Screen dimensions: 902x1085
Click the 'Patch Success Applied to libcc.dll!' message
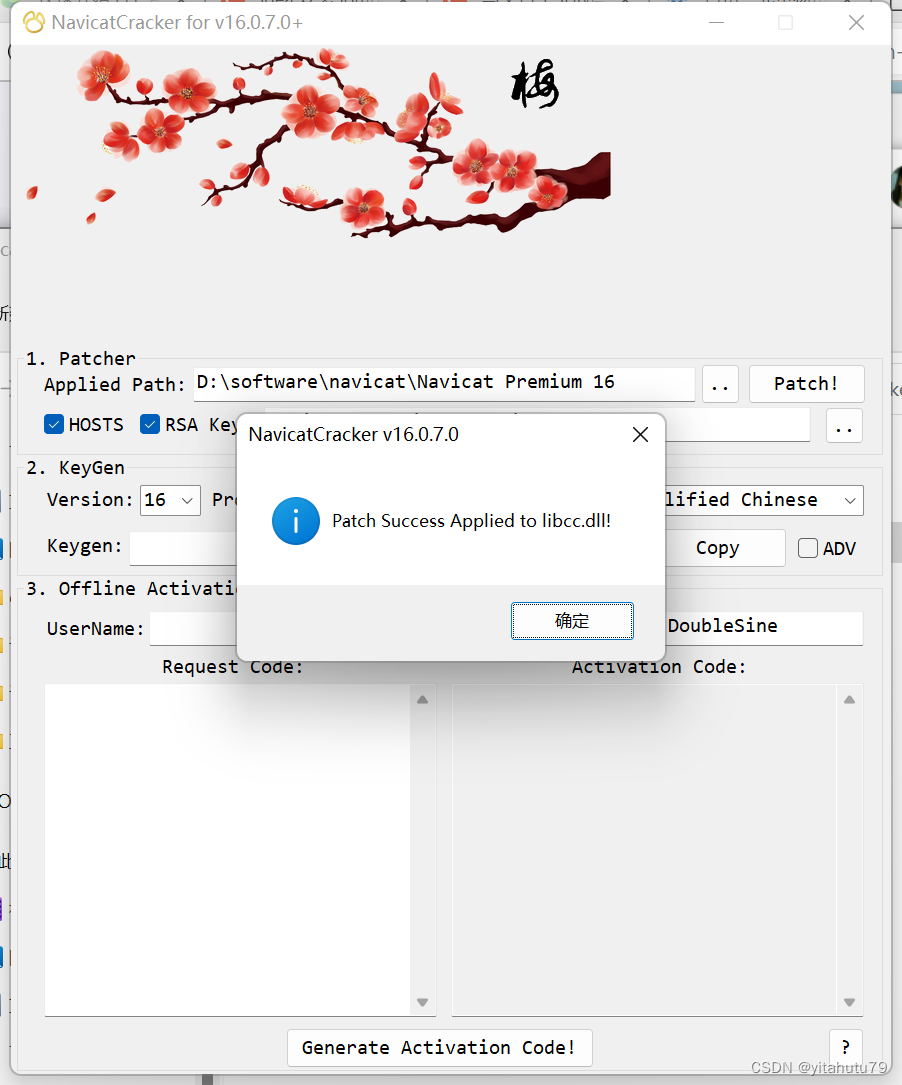(471, 521)
